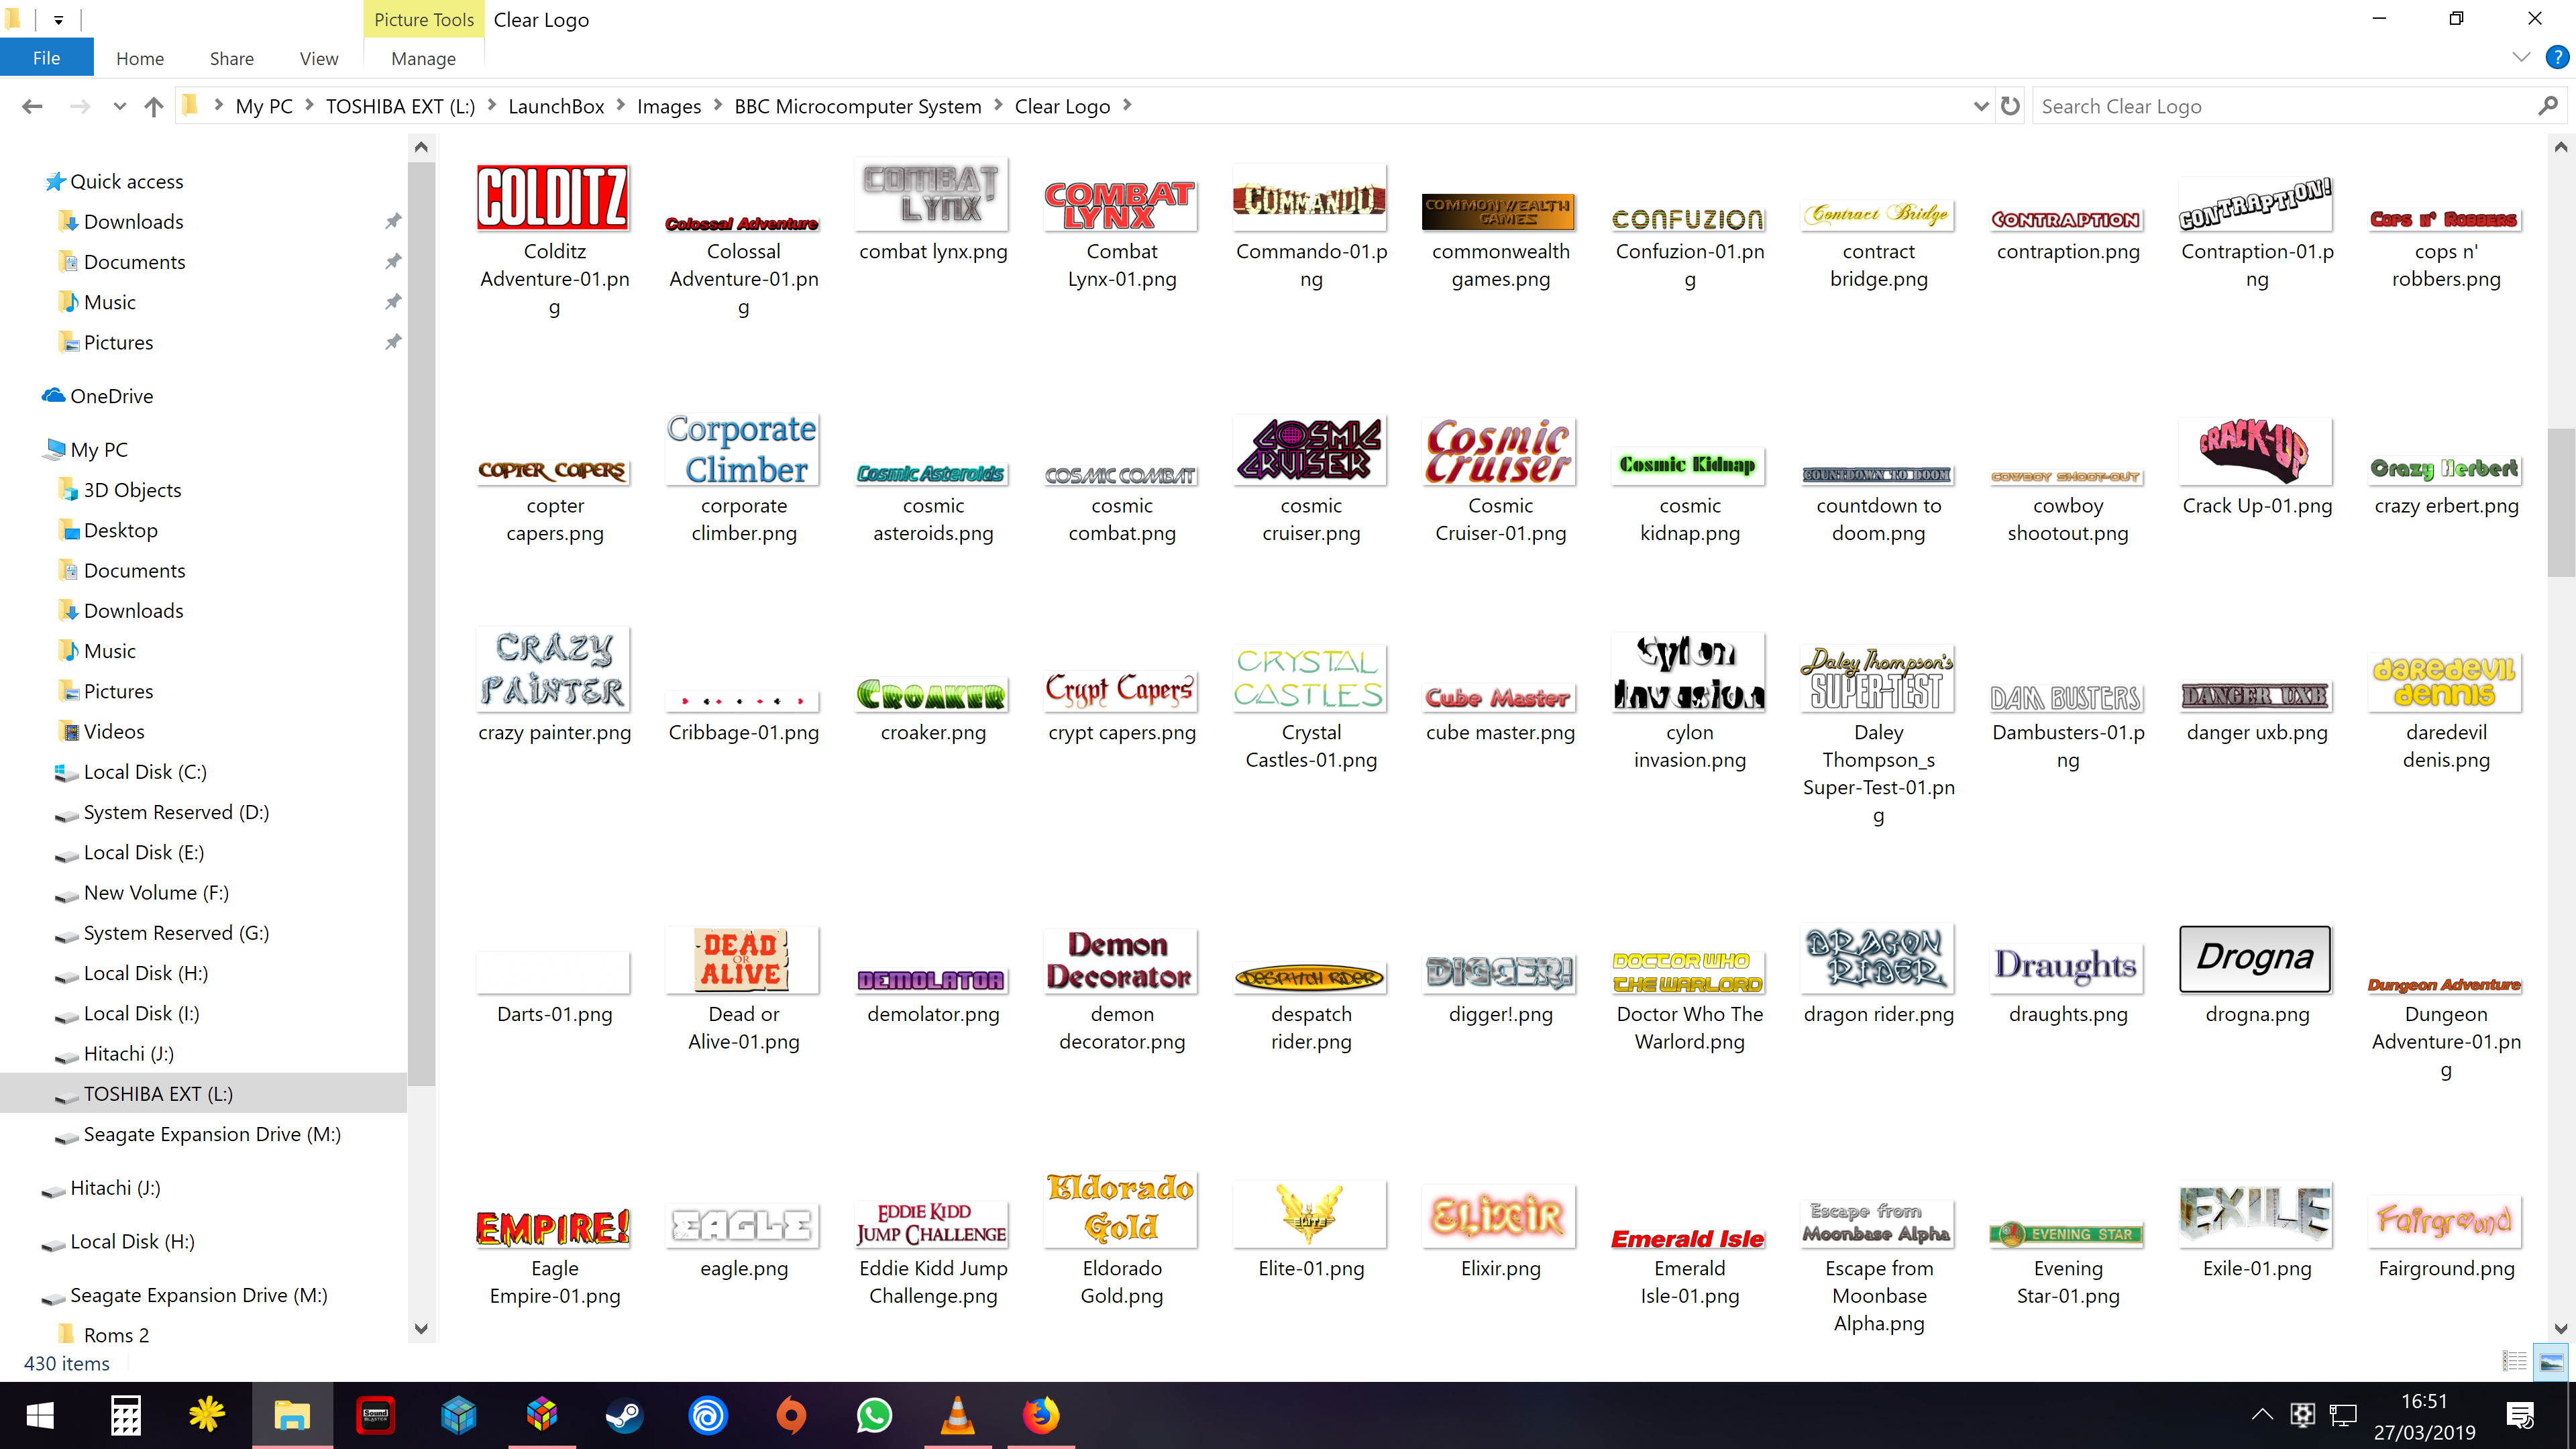2576x1449 pixels.
Task: Open the File menu tab
Action: tap(47, 58)
